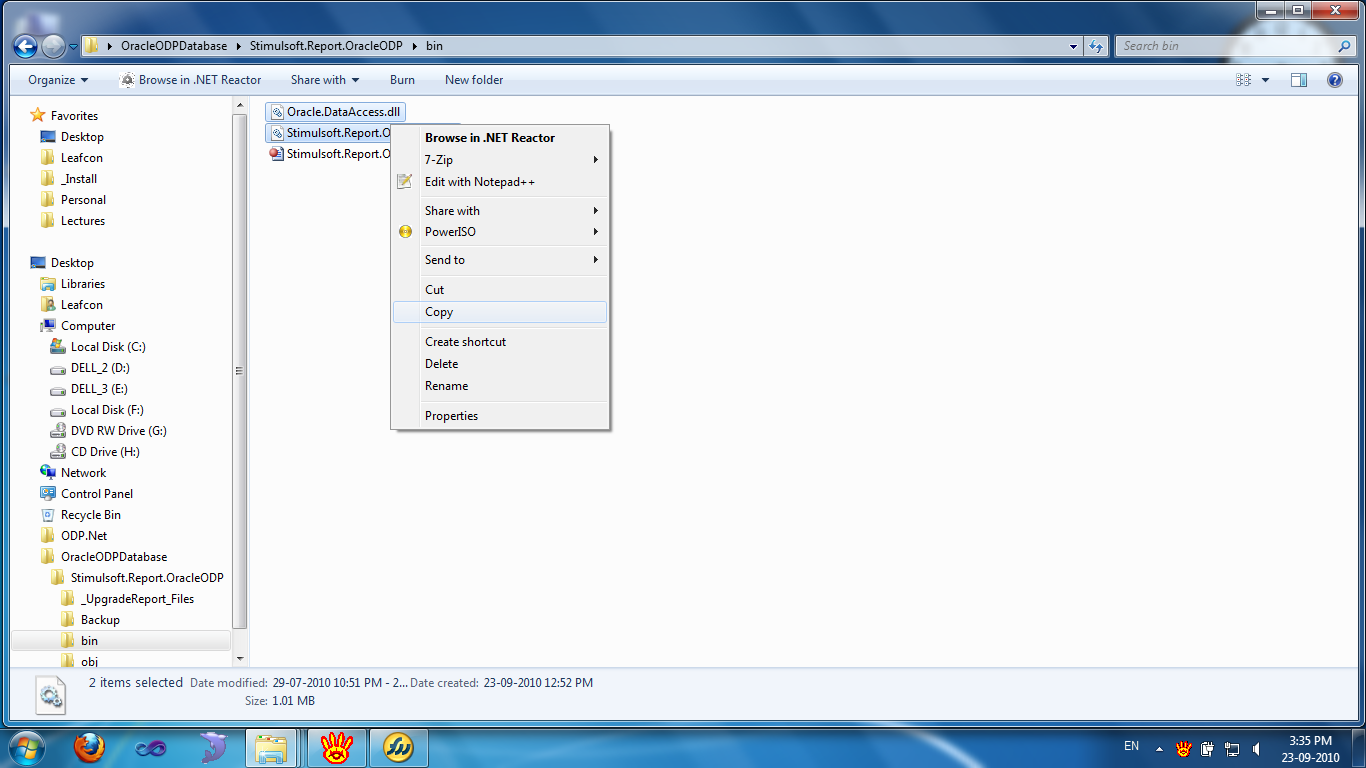This screenshot has width=1366, height=768.
Task: Click the infinity-logo taskbar icon
Action: [151, 747]
